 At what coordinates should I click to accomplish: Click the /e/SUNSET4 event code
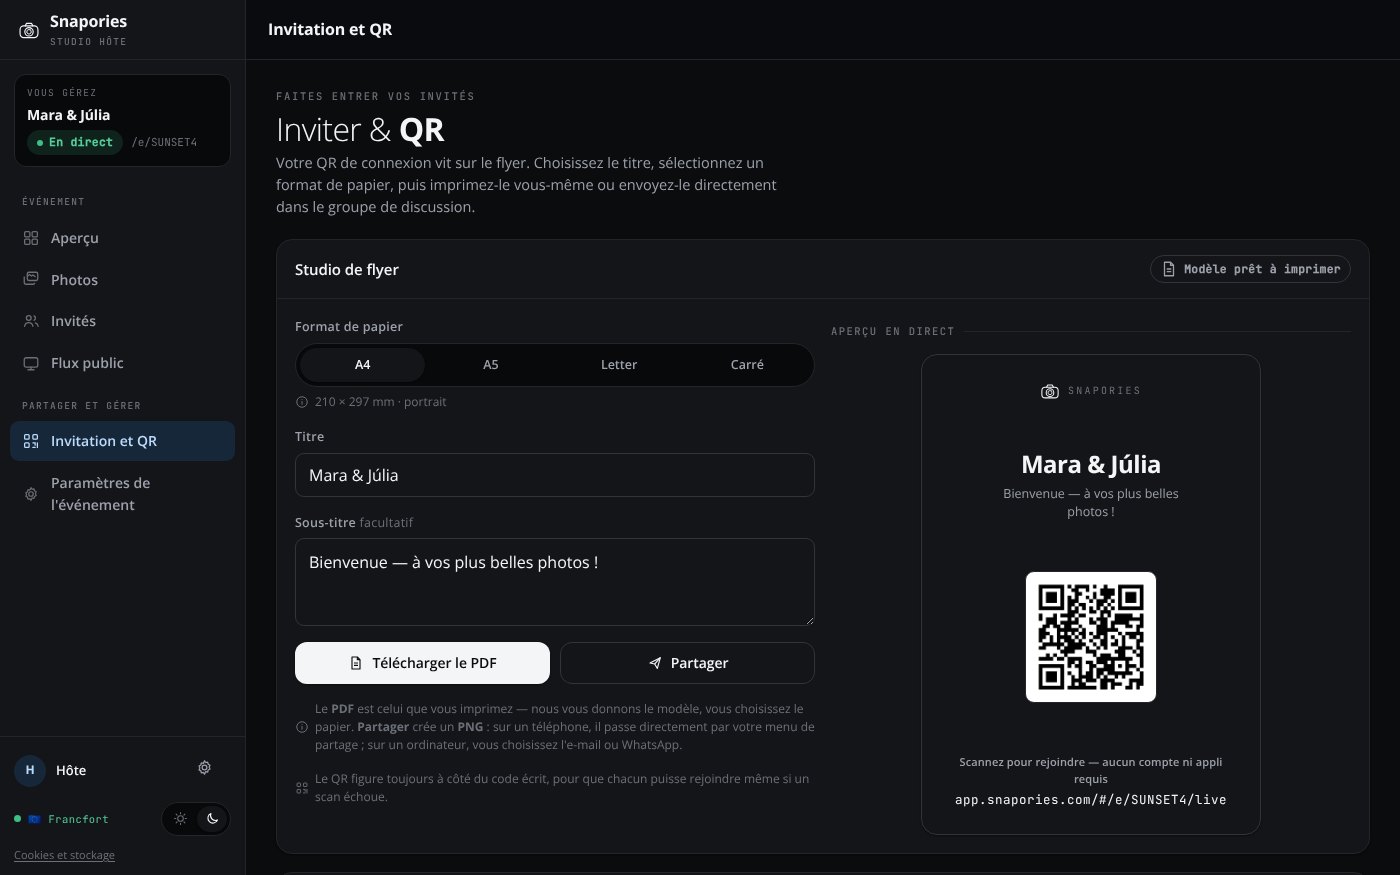click(164, 142)
